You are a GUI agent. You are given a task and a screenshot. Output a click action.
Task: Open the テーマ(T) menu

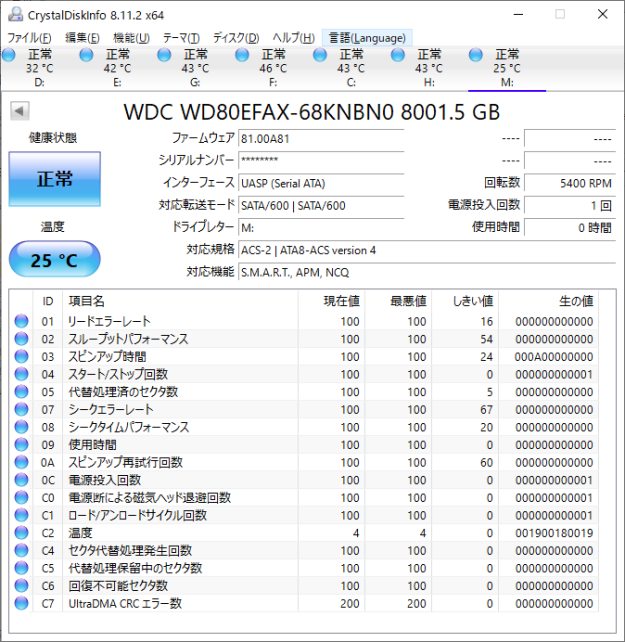click(x=181, y=38)
